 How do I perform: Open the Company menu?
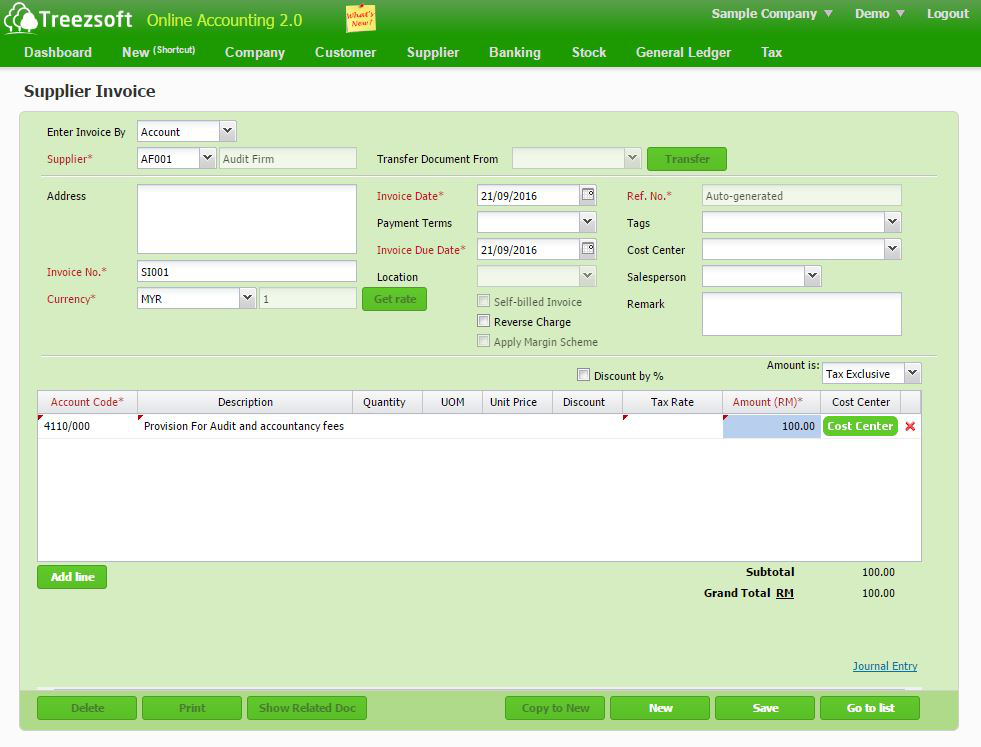pyautogui.click(x=255, y=53)
